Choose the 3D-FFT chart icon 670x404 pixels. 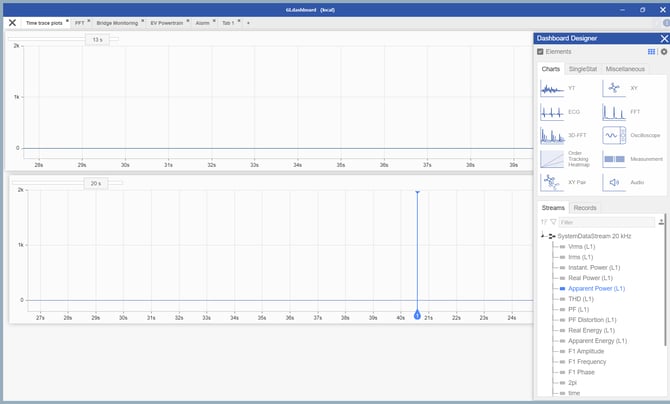pyautogui.click(x=552, y=135)
